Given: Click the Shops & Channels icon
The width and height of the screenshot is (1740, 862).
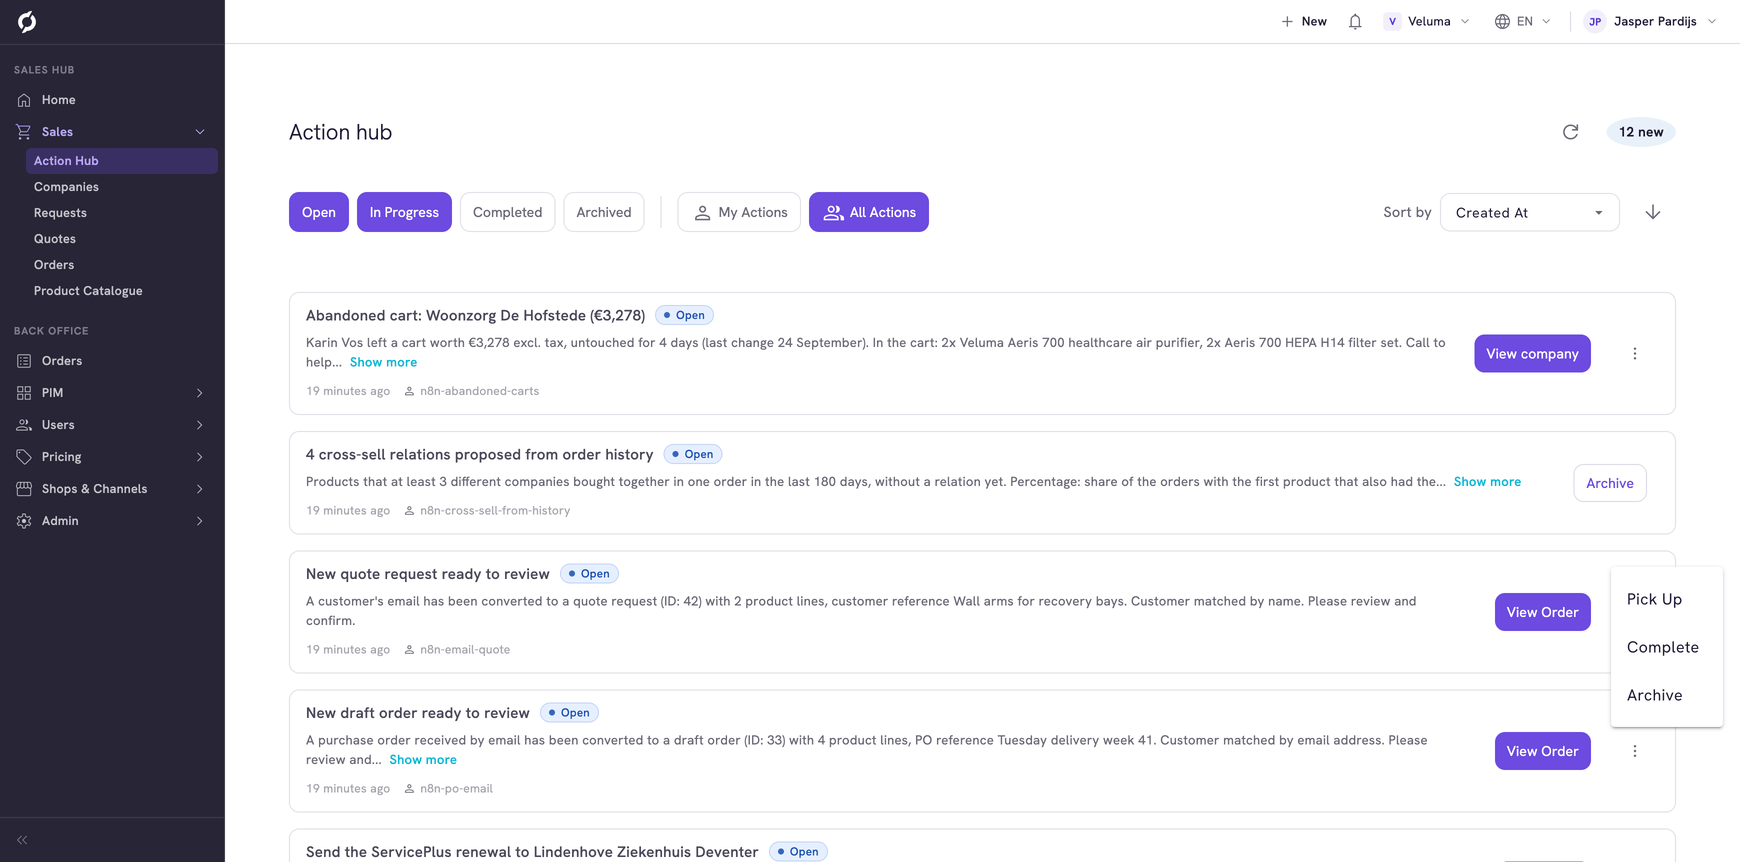Looking at the screenshot, I should (24, 489).
